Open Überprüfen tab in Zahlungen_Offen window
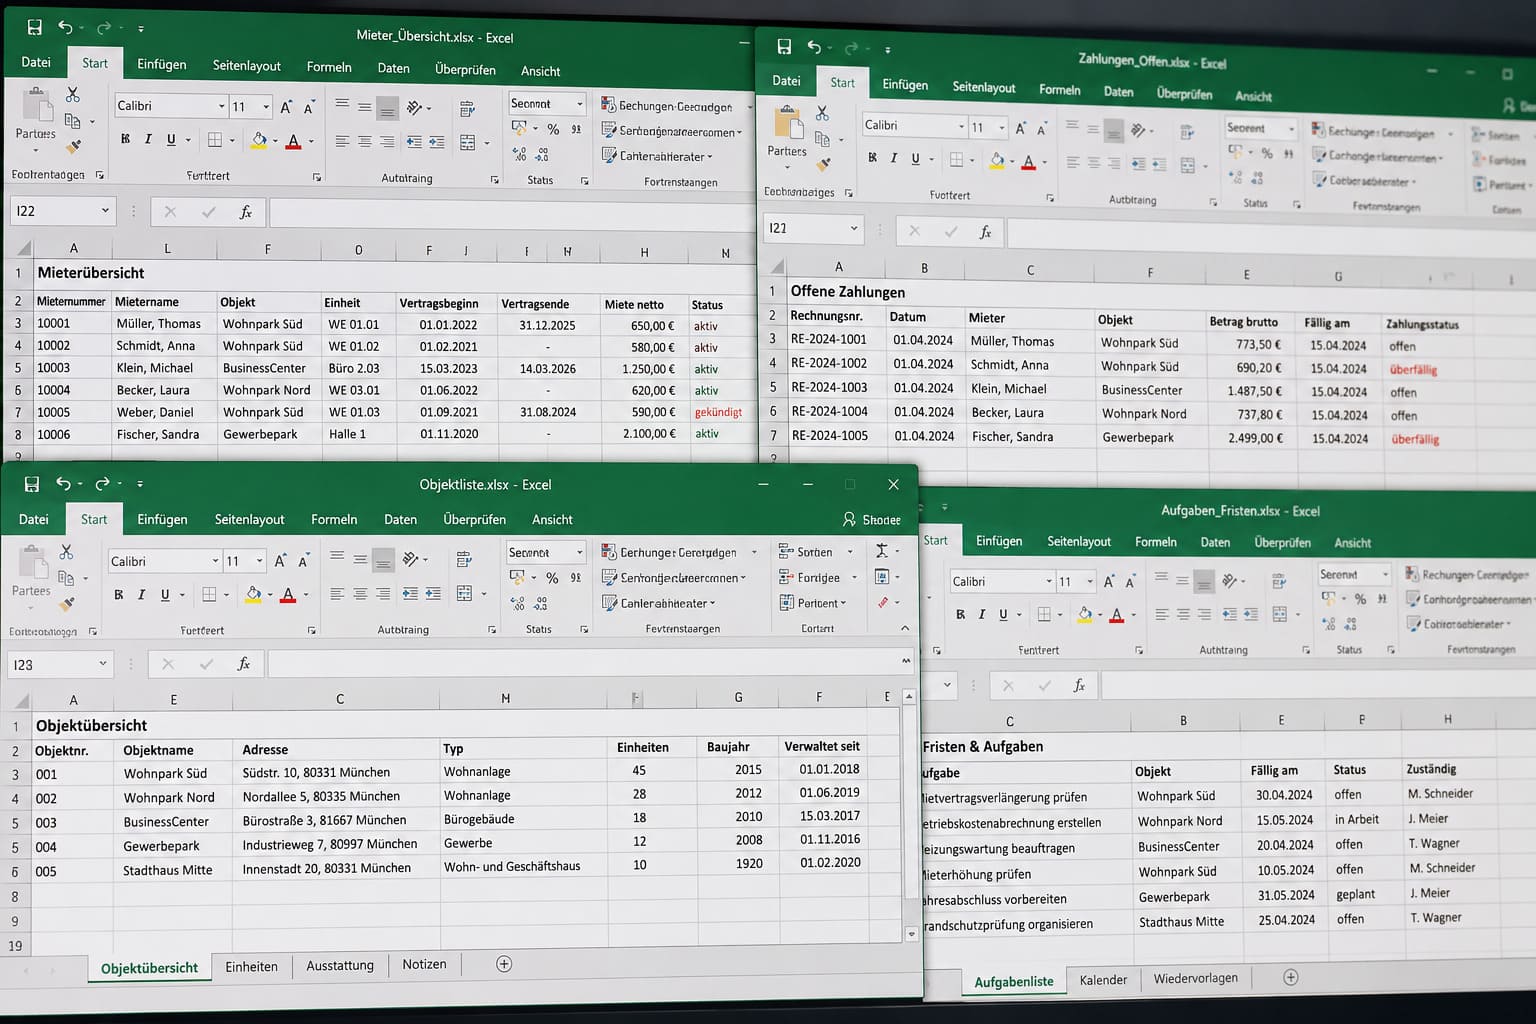Screen dimensions: 1536x1024 [1184, 94]
